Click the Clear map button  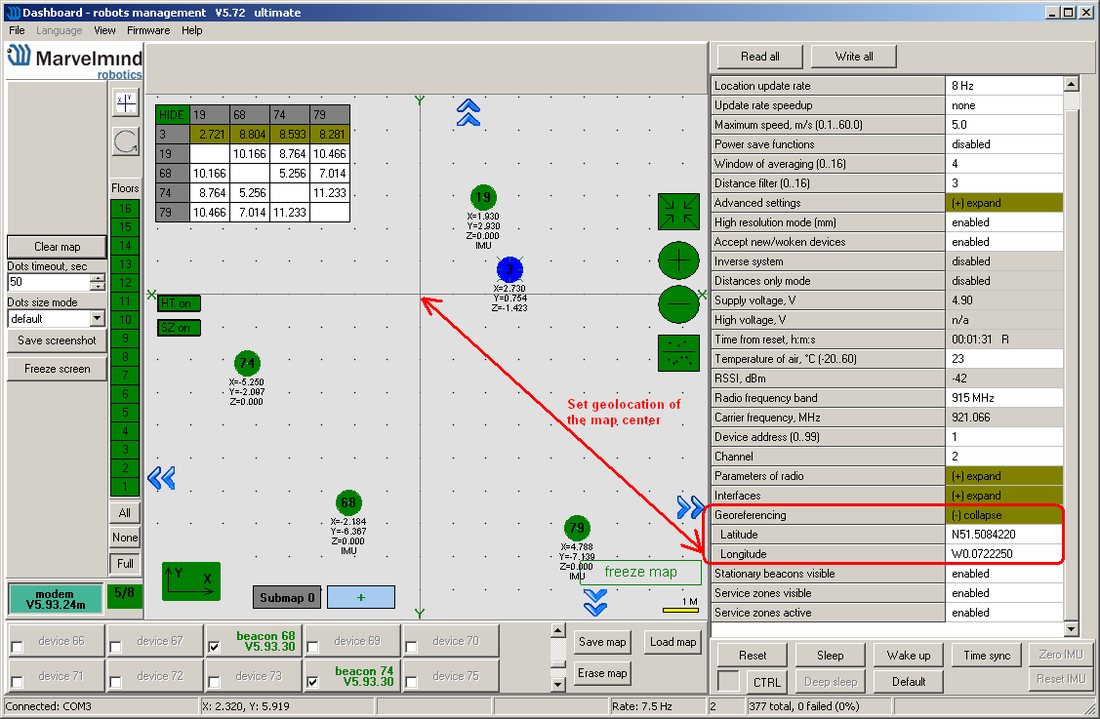[57, 247]
